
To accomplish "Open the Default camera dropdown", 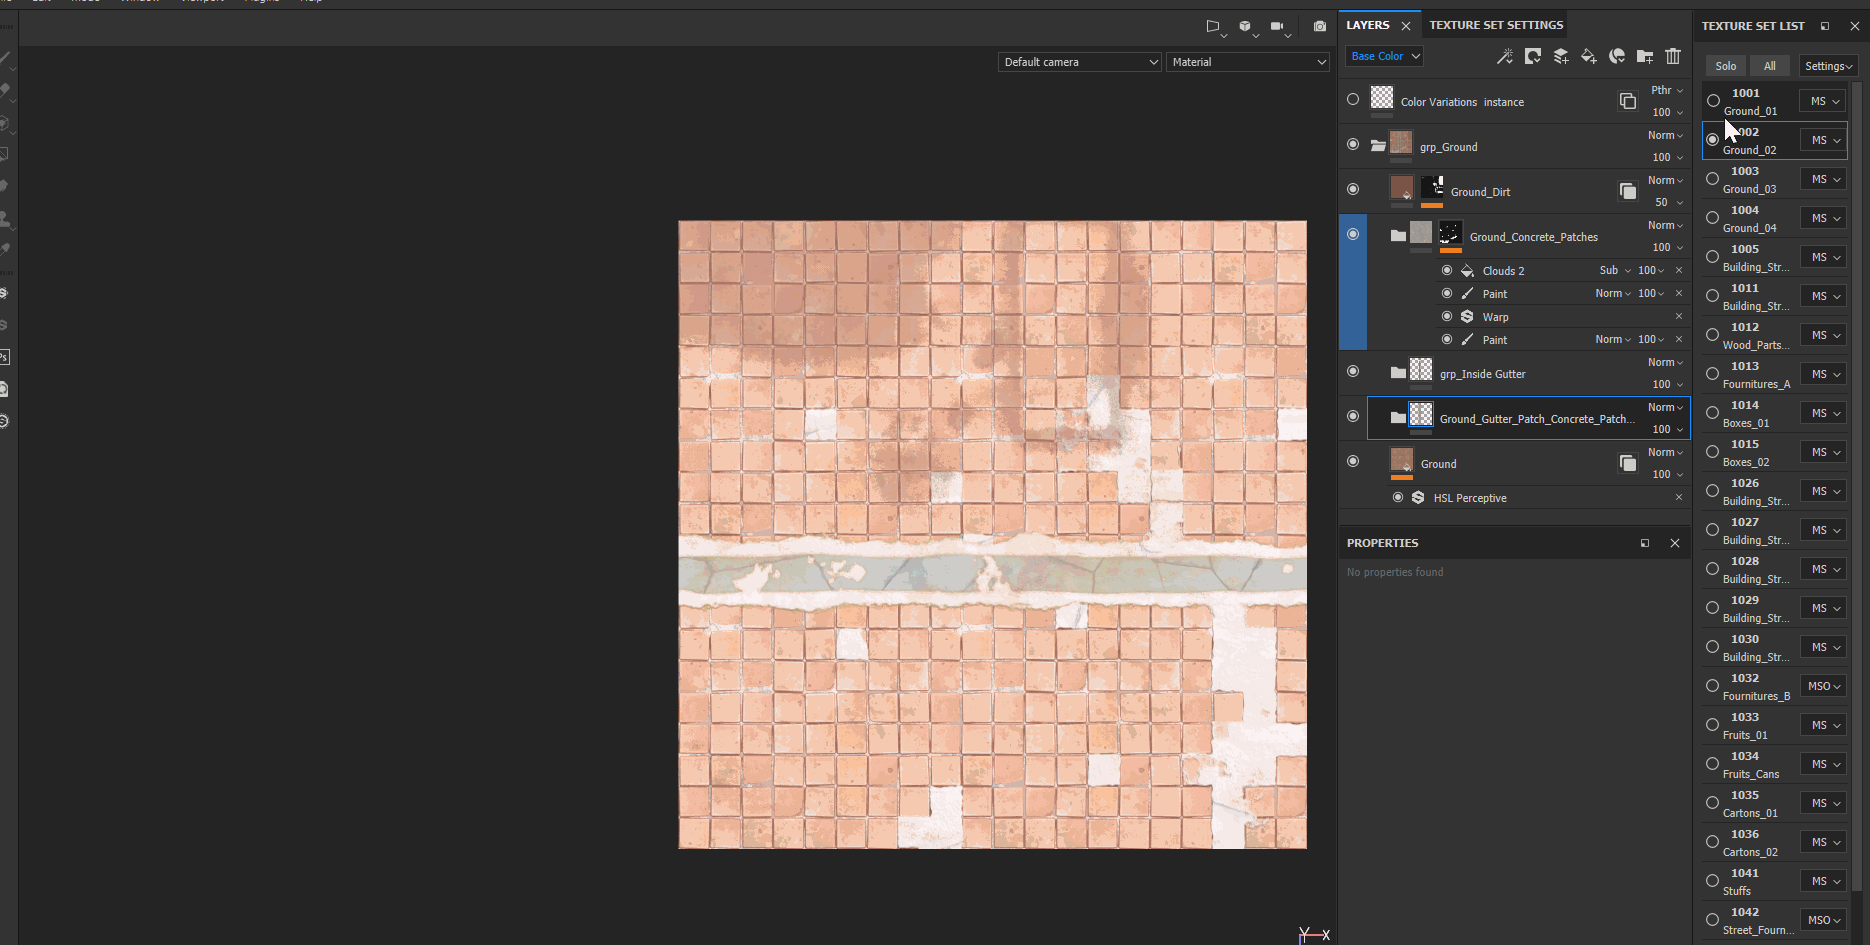I will coord(1079,62).
